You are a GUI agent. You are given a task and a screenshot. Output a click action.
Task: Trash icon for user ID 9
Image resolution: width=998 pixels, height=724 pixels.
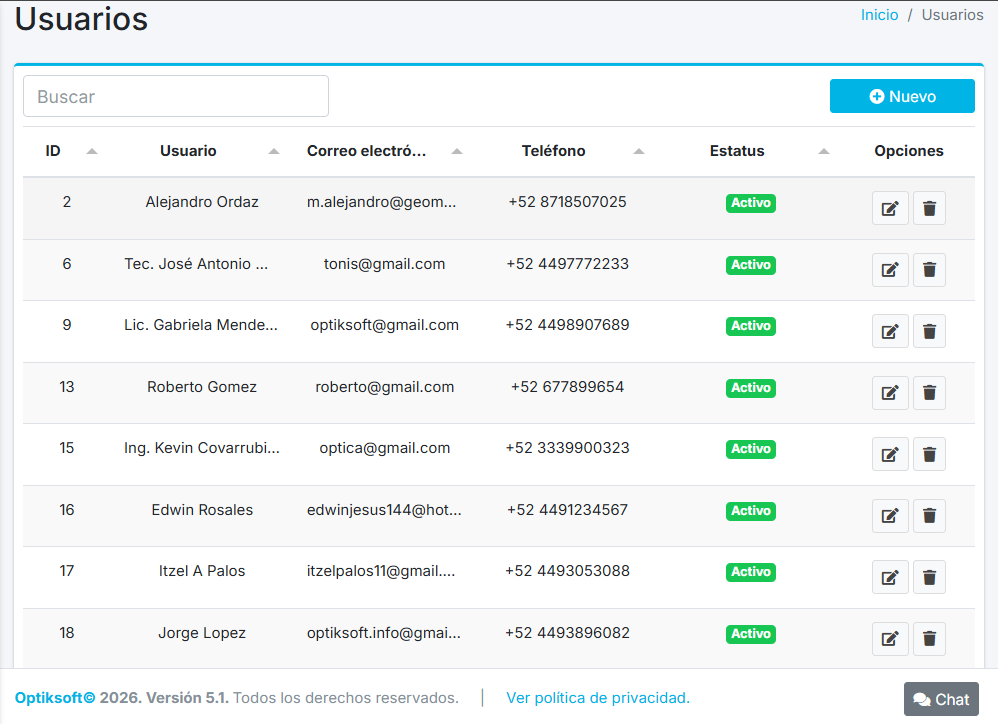point(929,331)
